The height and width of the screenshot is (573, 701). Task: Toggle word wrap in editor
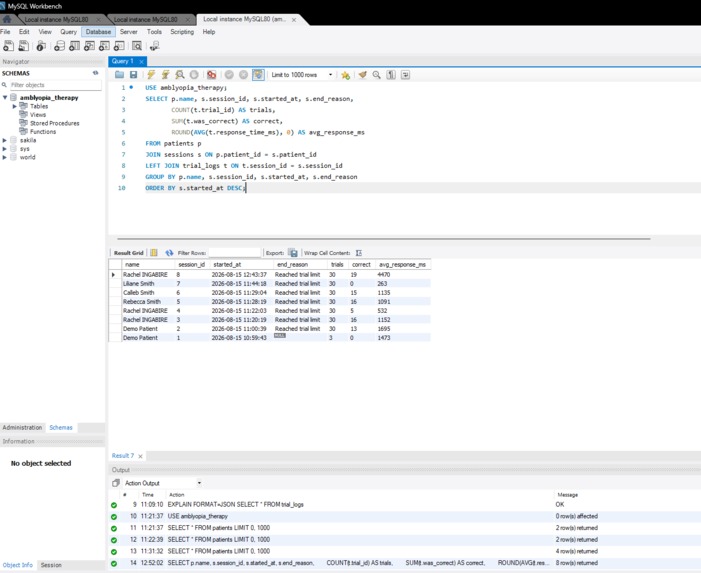pyautogui.click(x=405, y=75)
